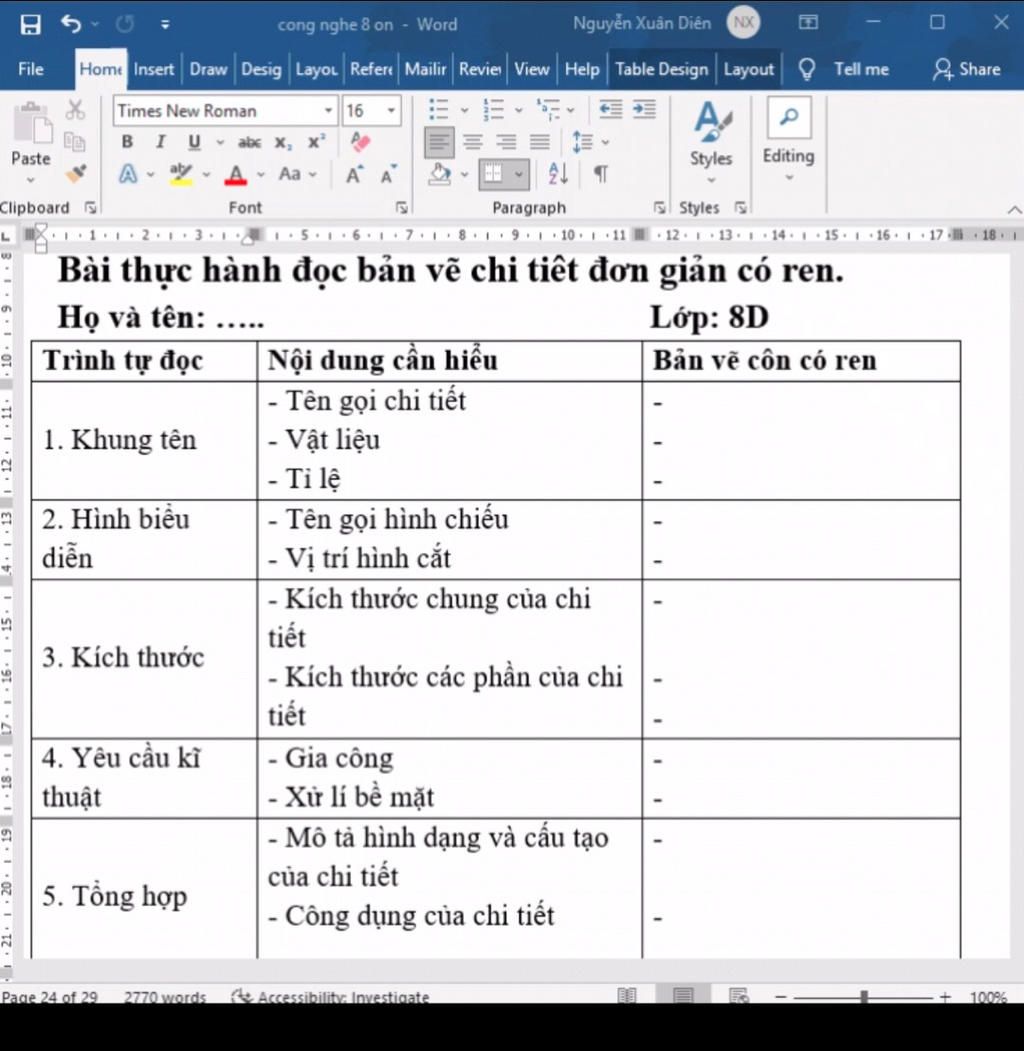The image size is (1024, 1051).
Task: Click the Numbering list icon
Action: [x=493, y=109]
